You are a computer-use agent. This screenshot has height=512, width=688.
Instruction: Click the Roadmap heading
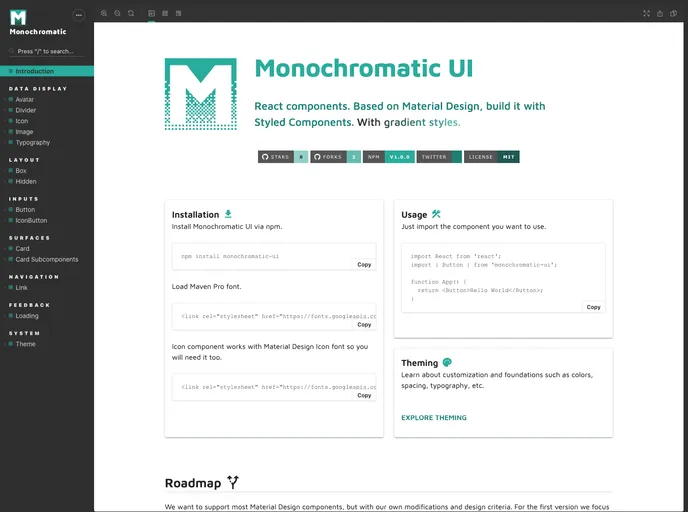193,483
